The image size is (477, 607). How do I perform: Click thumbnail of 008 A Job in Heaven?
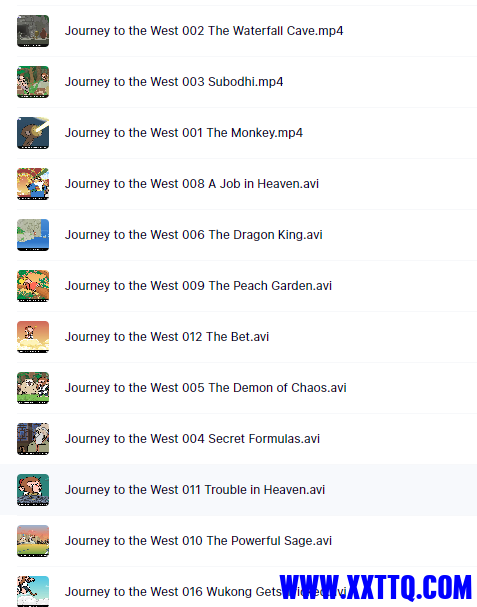(33, 184)
